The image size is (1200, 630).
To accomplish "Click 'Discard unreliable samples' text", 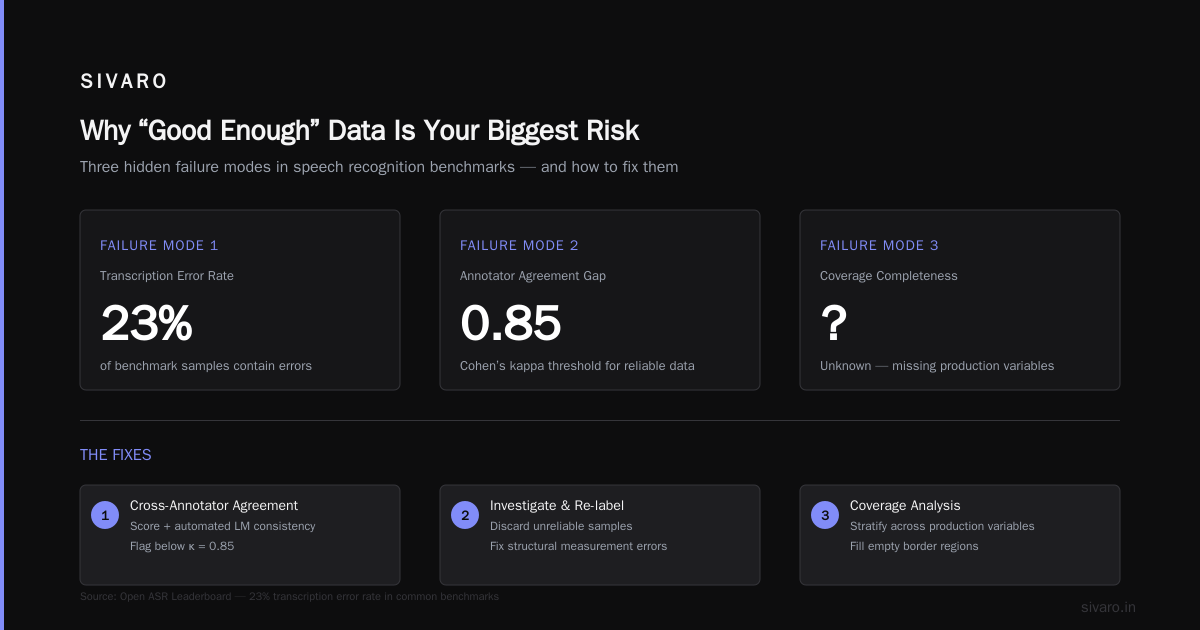I will 561,526.
